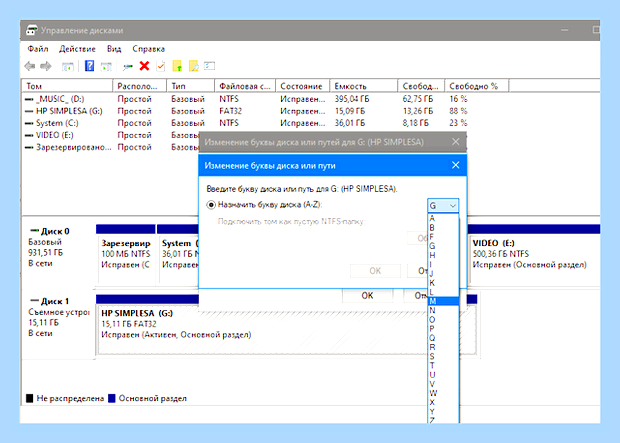Sort by the Состояние column header
The width and height of the screenshot is (620, 443).
[302, 86]
